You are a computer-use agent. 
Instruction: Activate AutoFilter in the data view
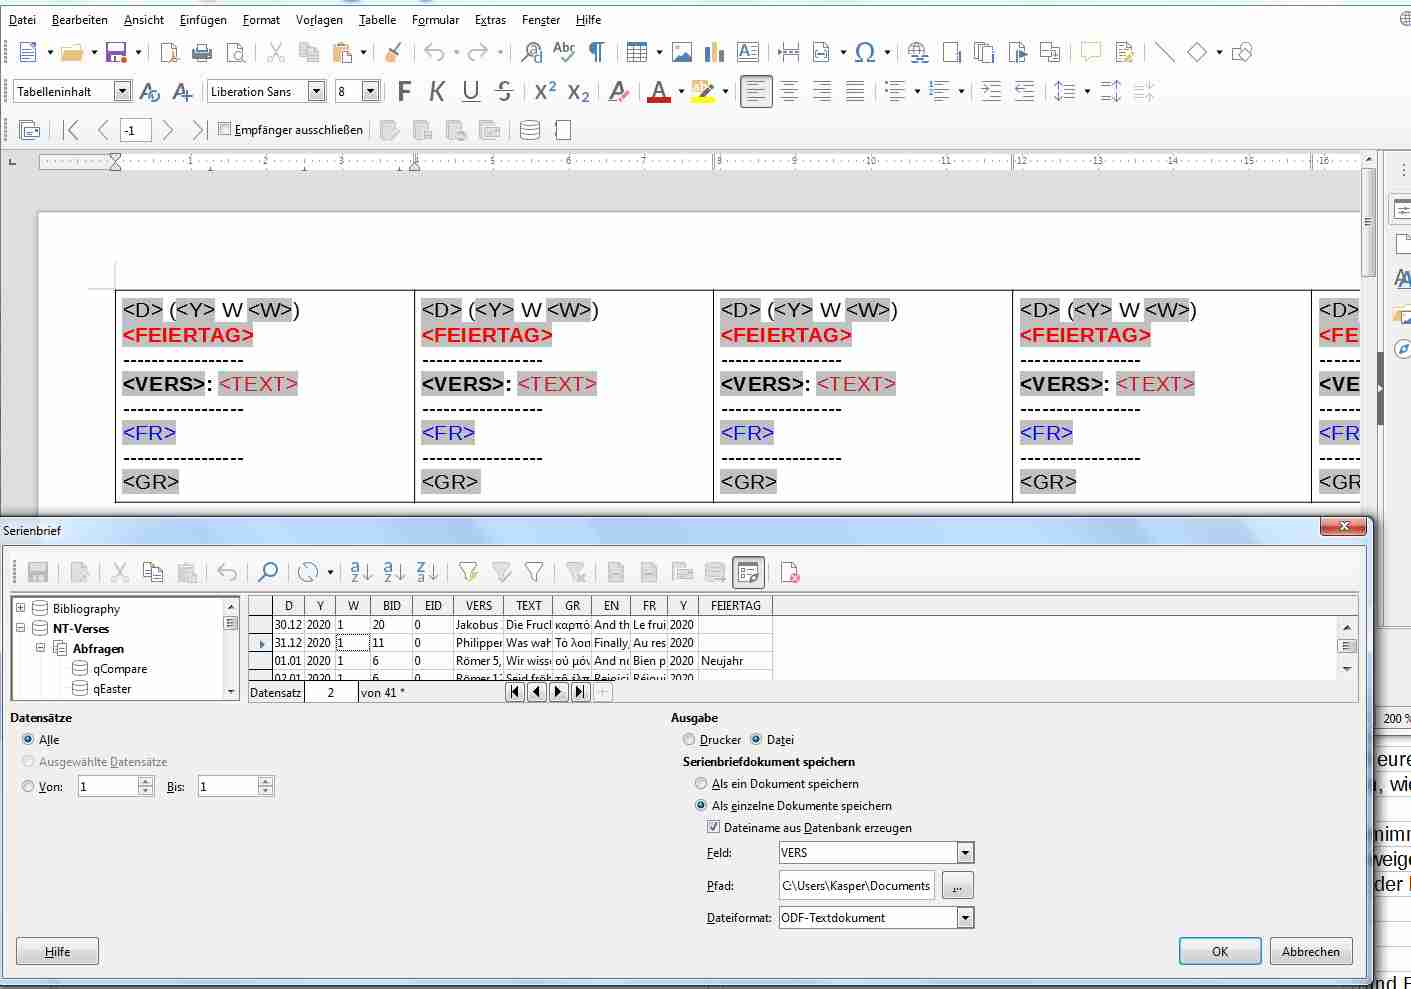468,571
